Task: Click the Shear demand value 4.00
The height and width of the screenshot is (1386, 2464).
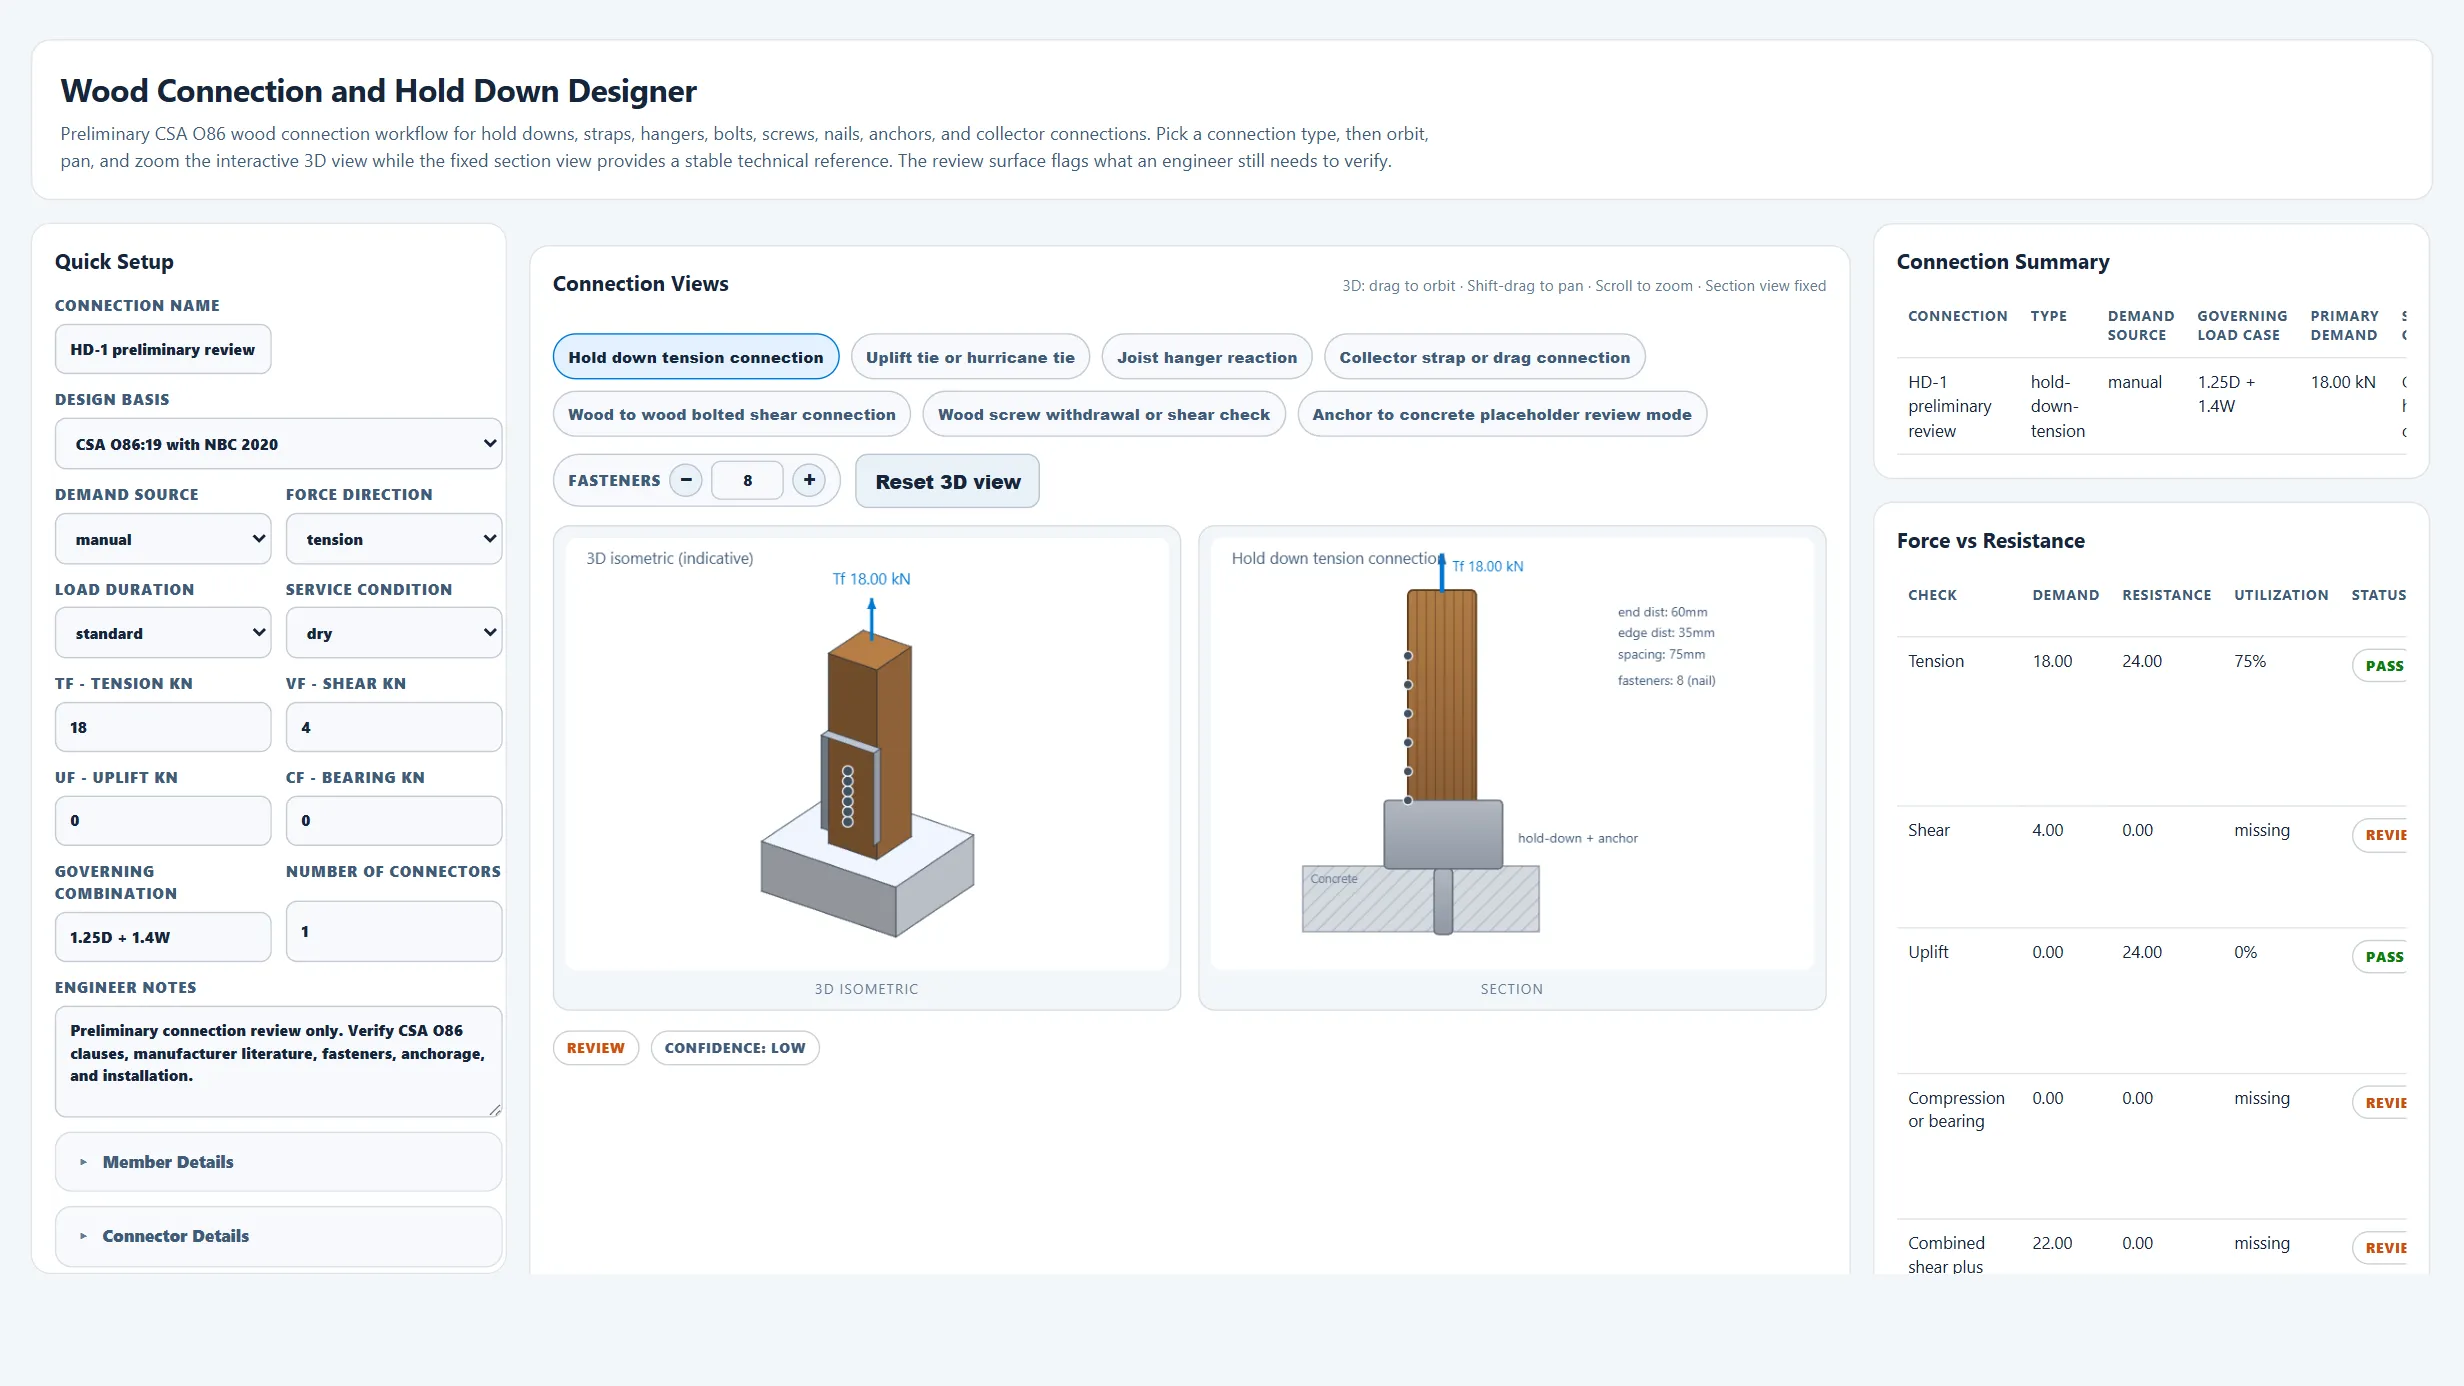Action: pyautogui.click(x=2047, y=830)
